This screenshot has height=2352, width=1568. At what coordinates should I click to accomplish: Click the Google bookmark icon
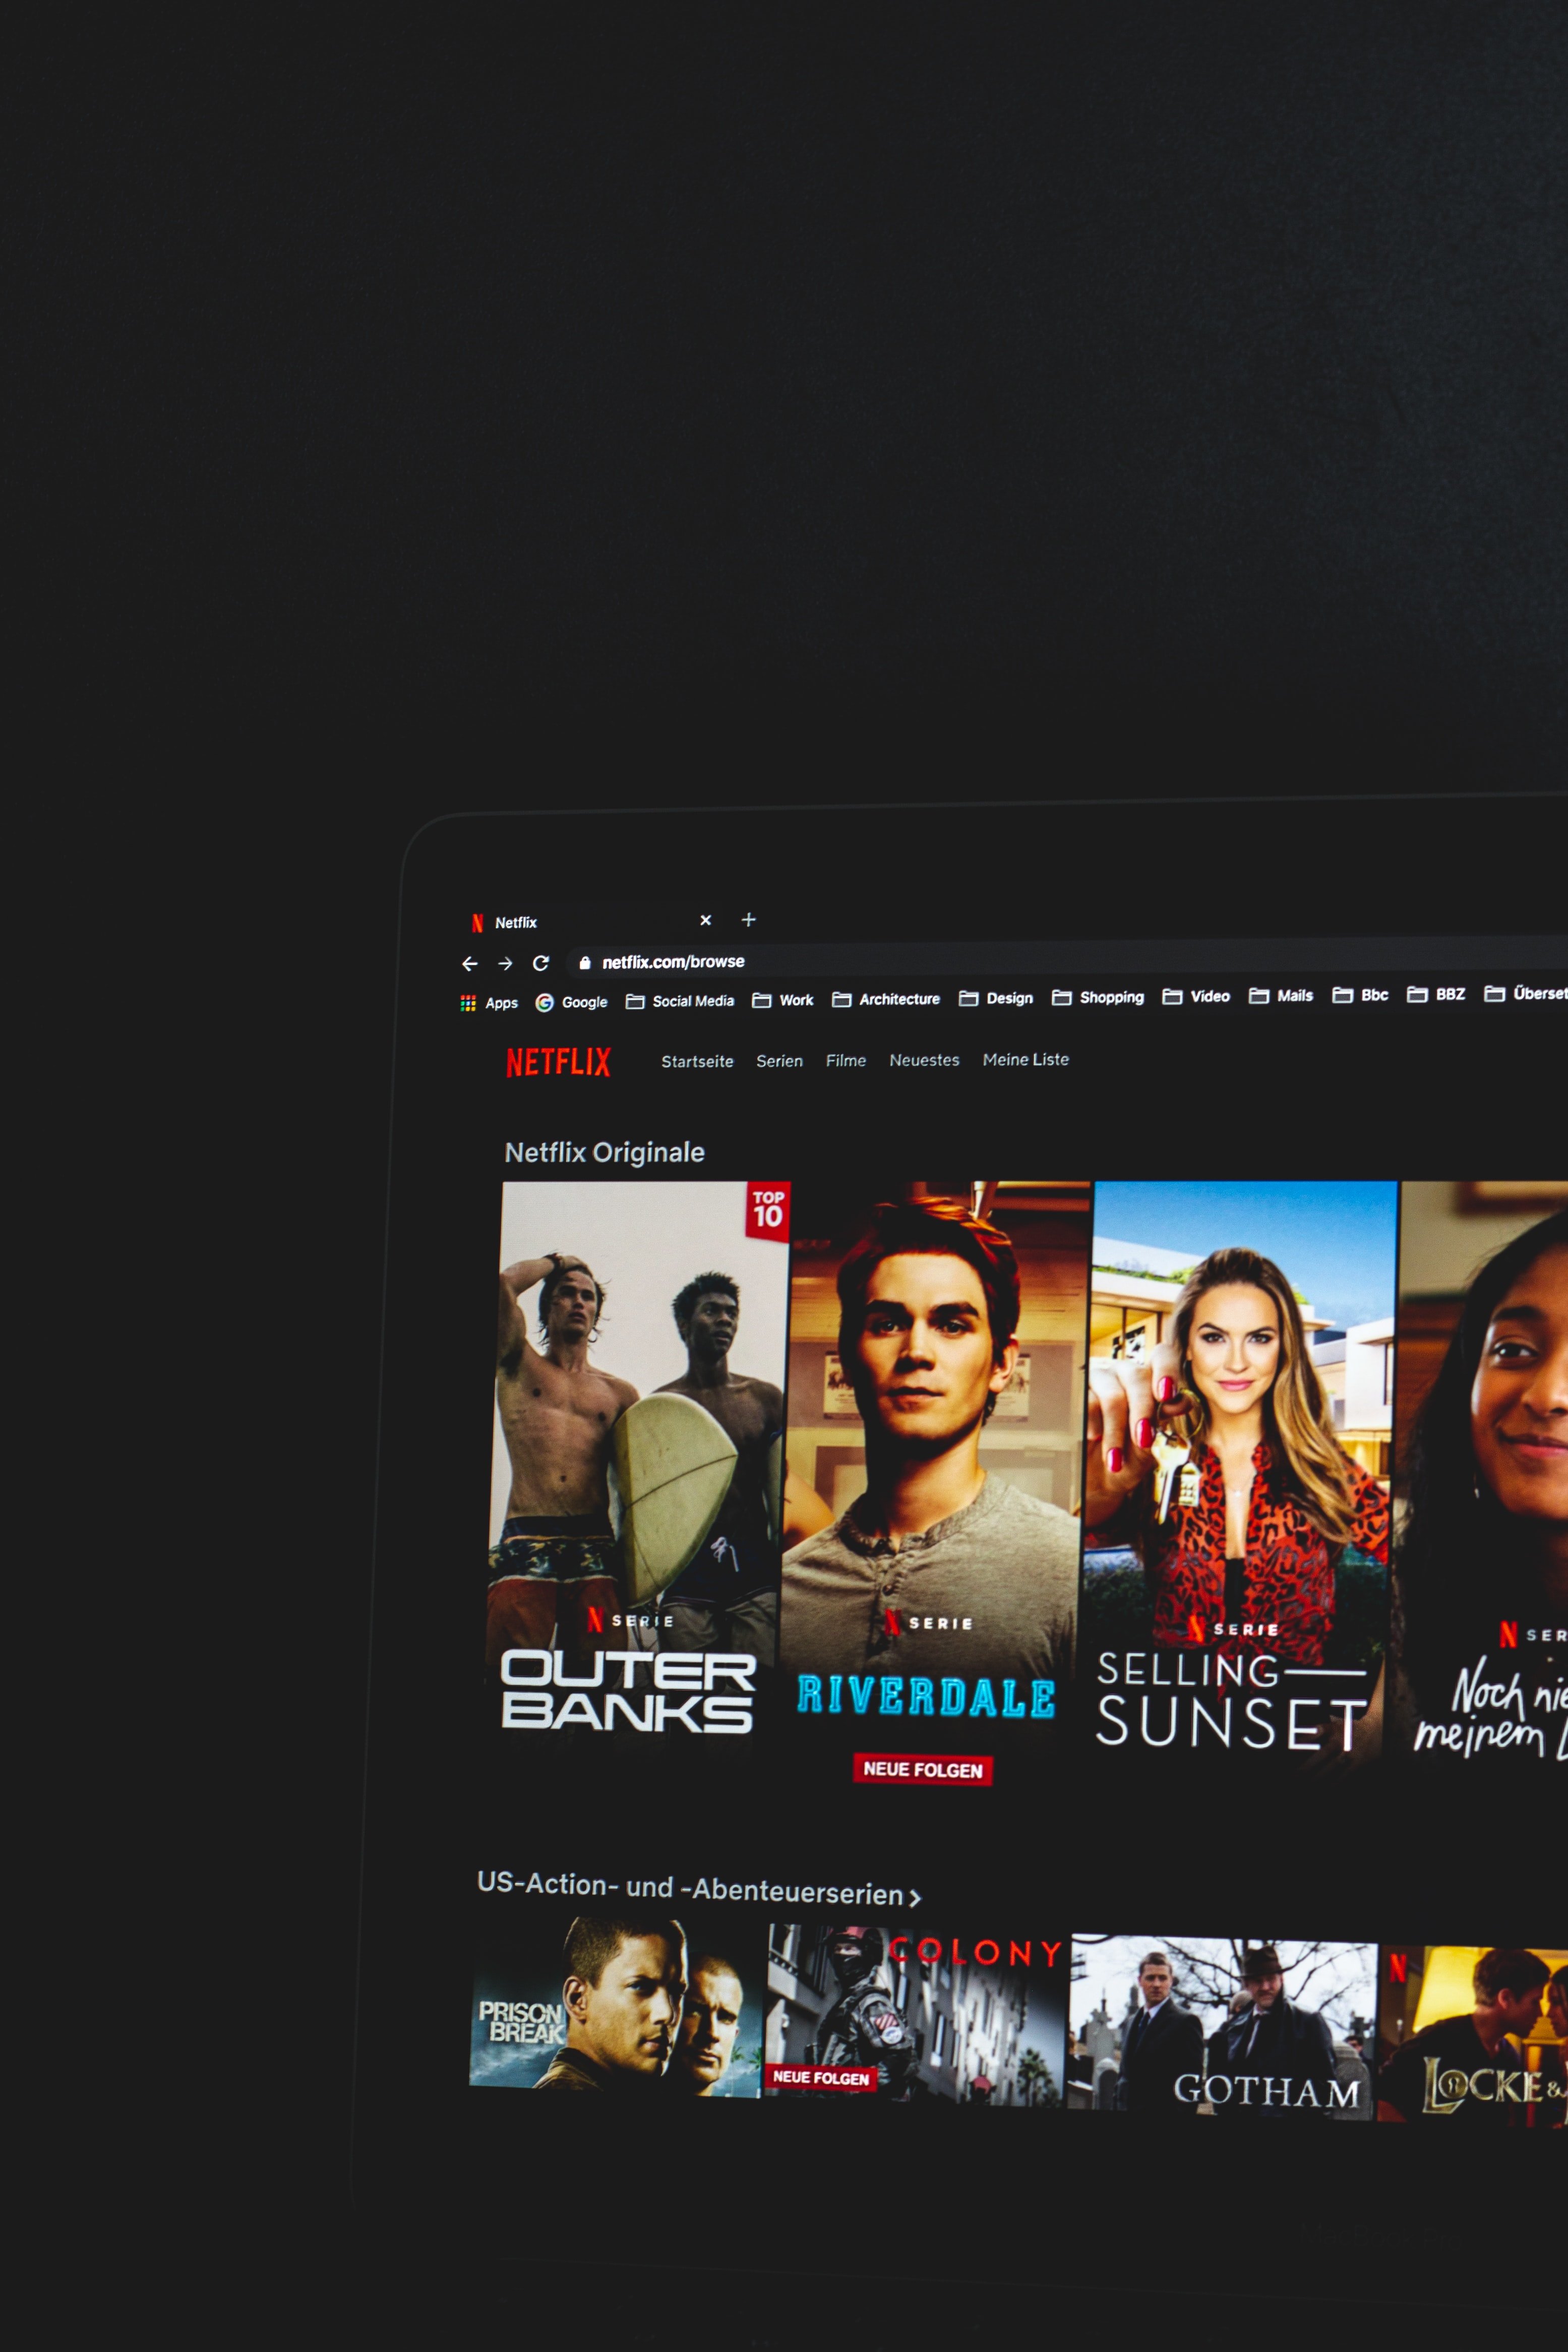pos(545,1001)
